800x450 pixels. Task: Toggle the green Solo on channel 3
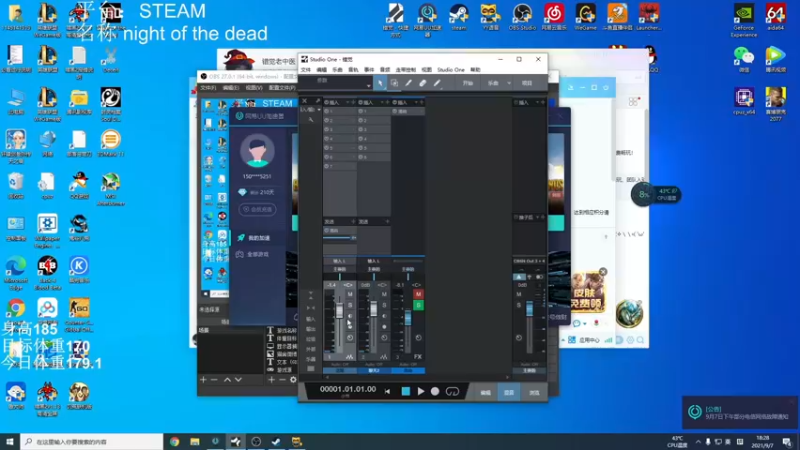(x=418, y=305)
